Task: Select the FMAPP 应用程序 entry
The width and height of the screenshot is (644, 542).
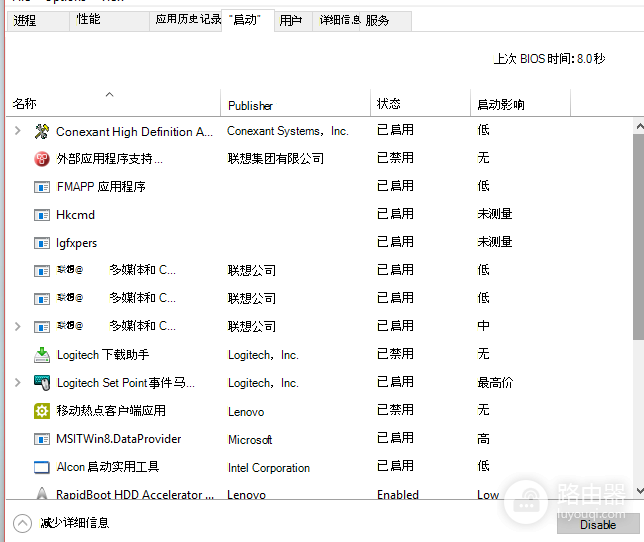Action: pos(101,187)
